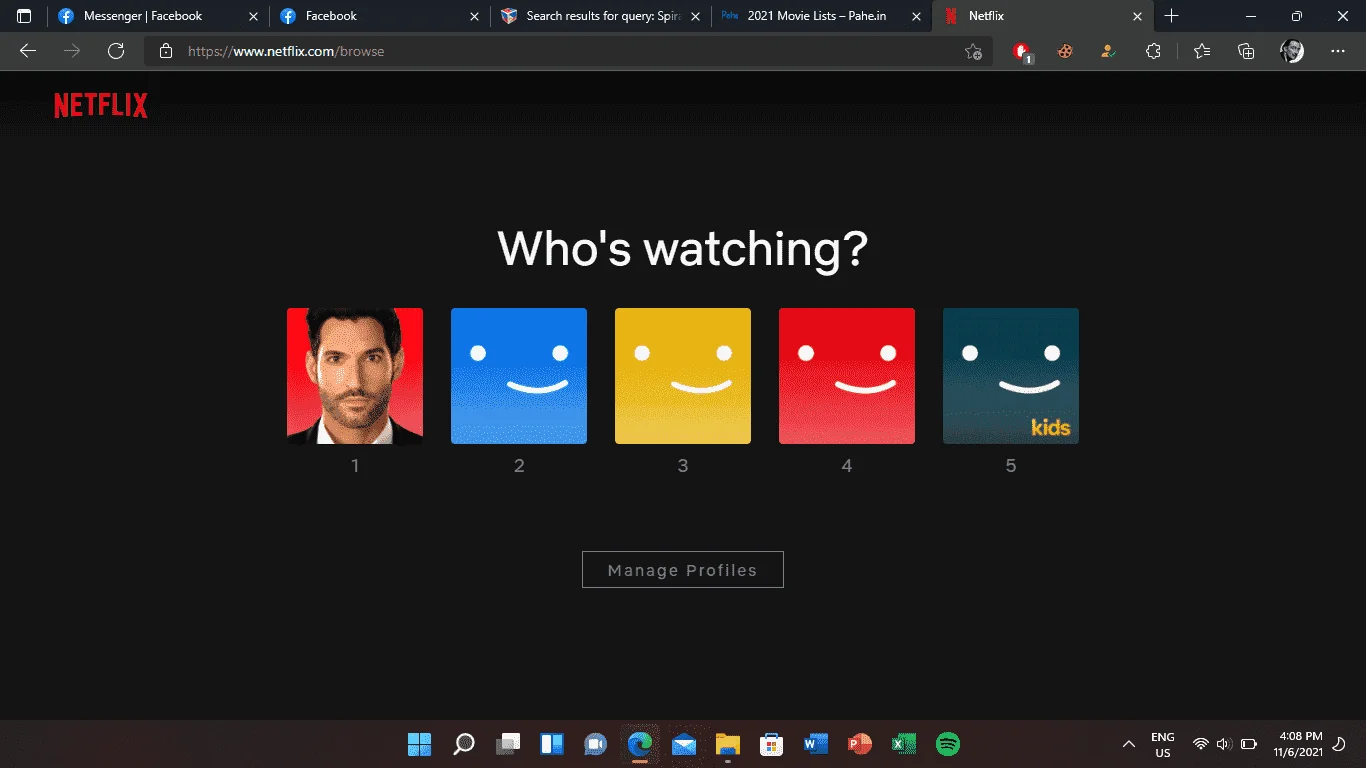Click Microsoft Edge taskbar icon
This screenshot has height=768, width=1366.
click(640, 744)
